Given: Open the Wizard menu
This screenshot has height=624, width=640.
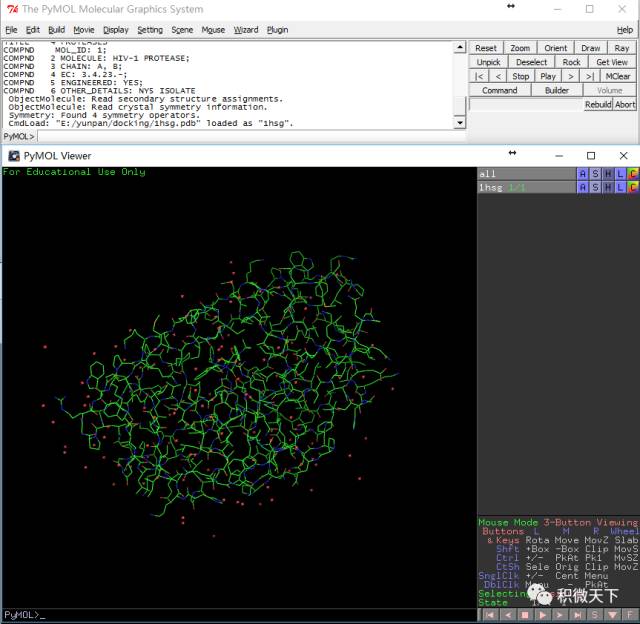Looking at the screenshot, I should pos(246,30).
